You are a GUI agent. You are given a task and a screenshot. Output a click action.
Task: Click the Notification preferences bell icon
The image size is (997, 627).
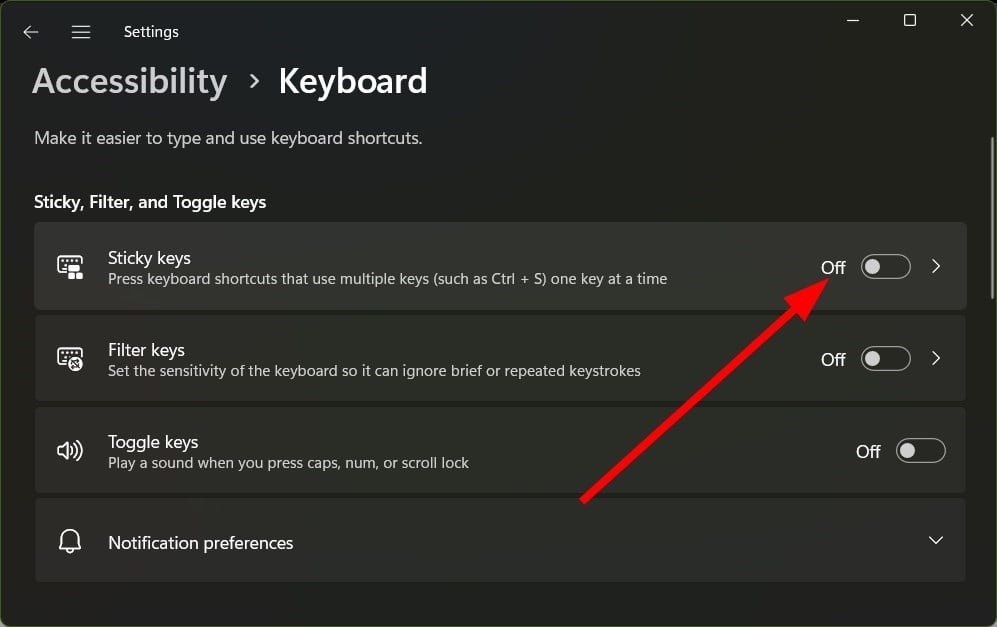pos(70,542)
